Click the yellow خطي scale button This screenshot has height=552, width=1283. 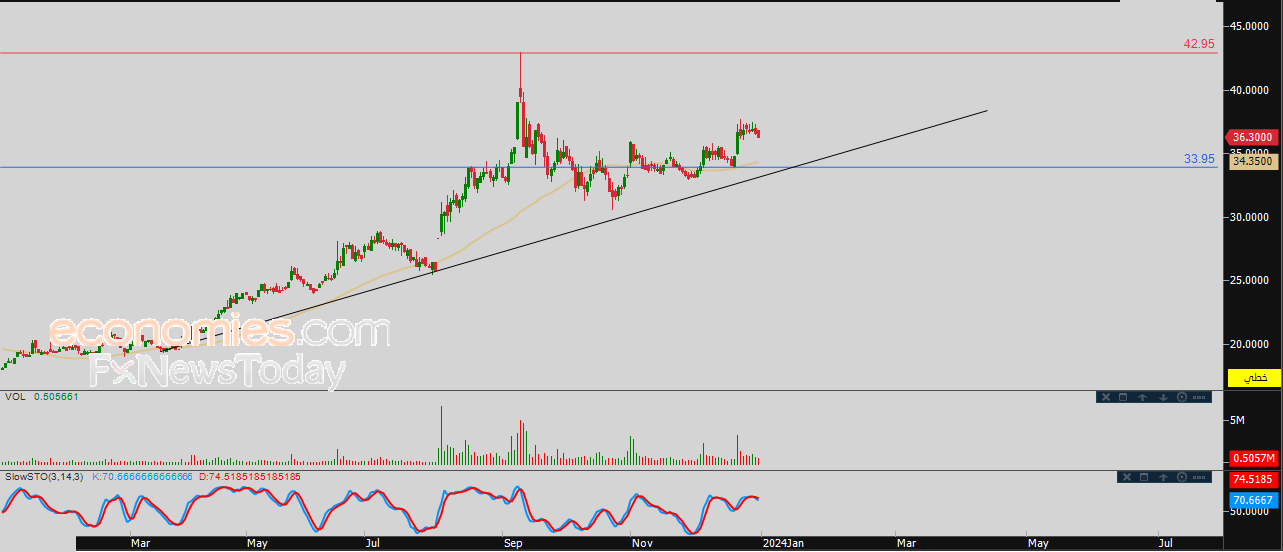click(1254, 378)
